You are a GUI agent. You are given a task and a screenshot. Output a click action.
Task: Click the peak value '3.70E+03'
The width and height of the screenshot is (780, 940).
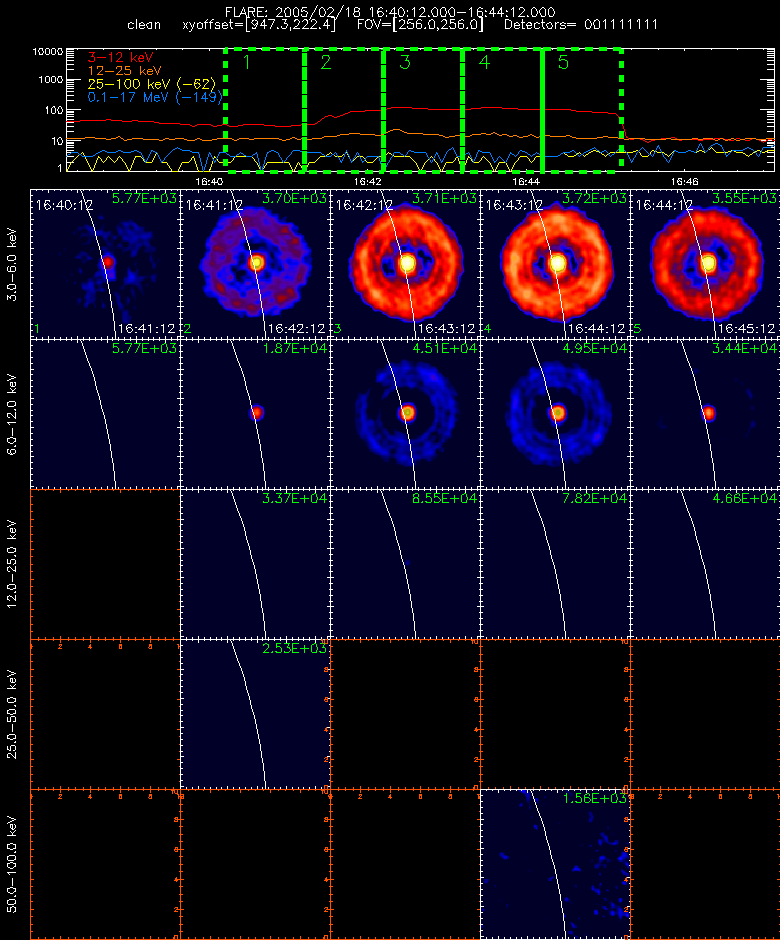point(294,198)
